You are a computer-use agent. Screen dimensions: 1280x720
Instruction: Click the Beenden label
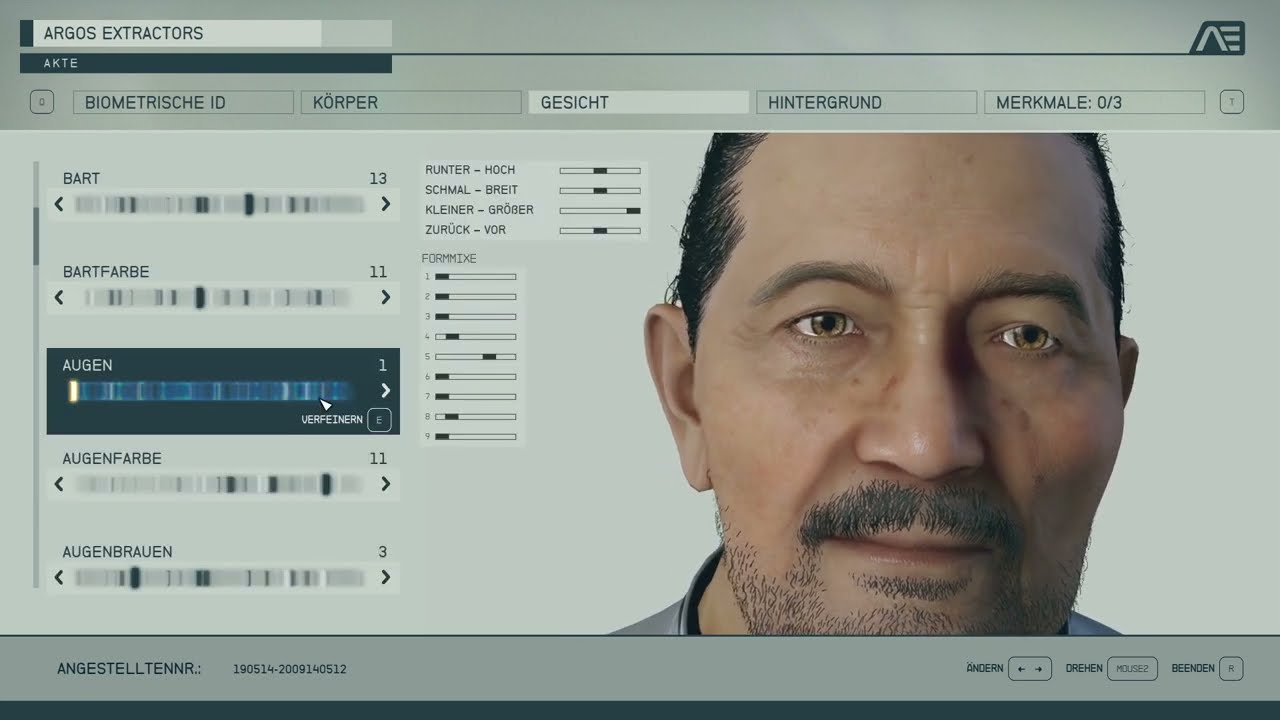[1193, 668]
